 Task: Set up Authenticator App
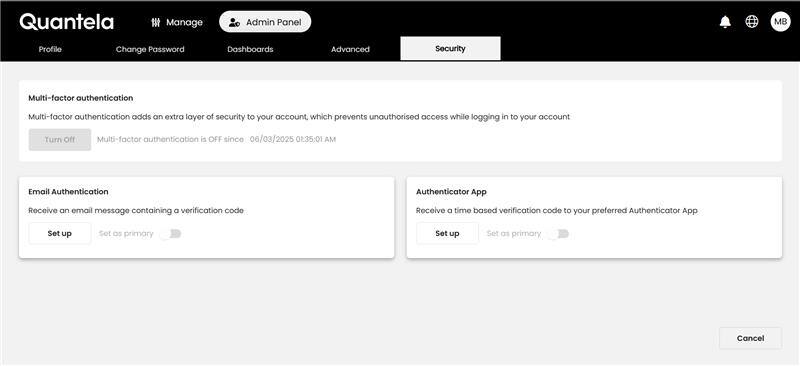pos(447,233)
